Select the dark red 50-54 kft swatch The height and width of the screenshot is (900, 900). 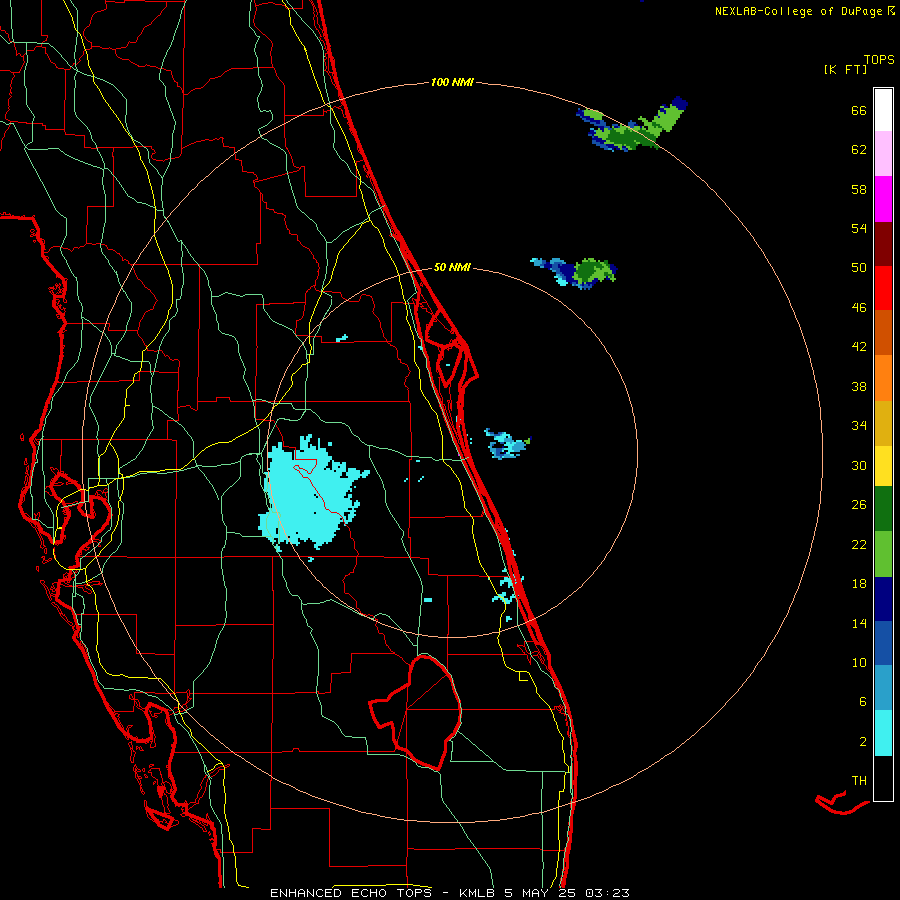[883, 245]
